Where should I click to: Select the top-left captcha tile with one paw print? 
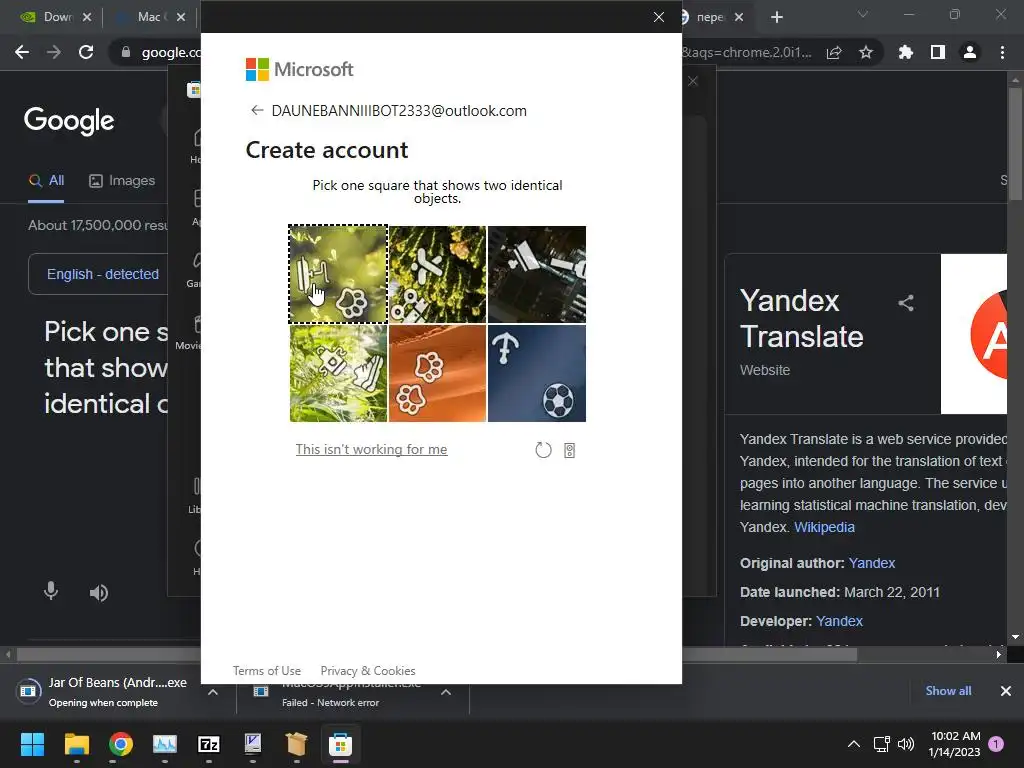click(338, 274)
